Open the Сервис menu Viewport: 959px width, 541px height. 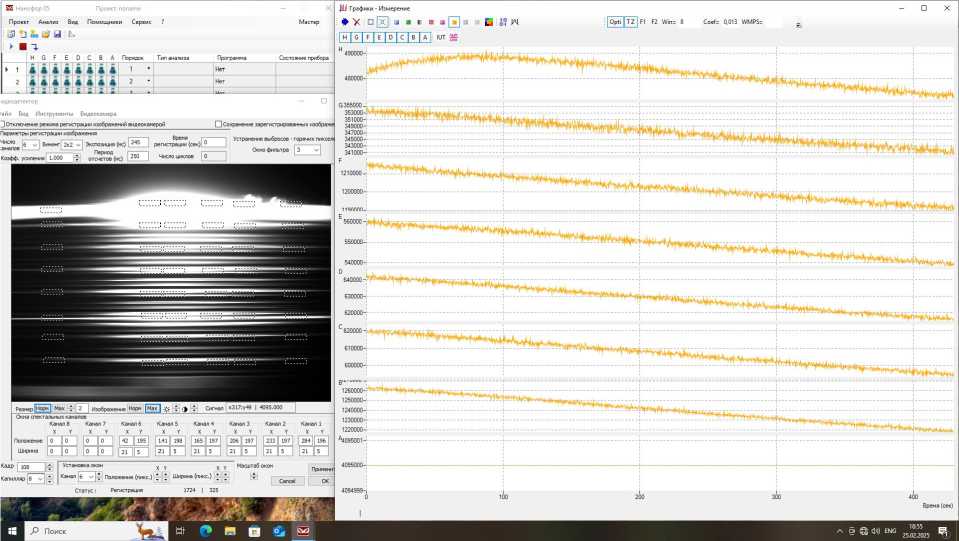coord(141,21)
